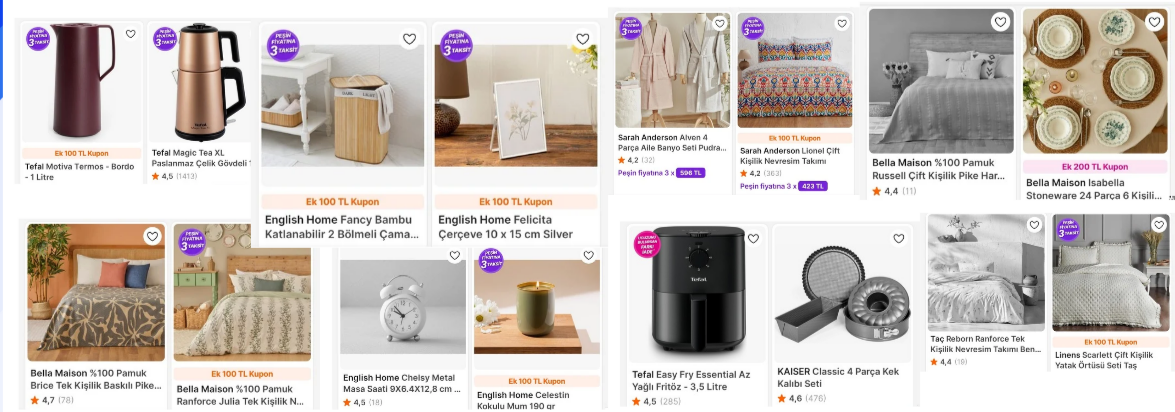Click the Tefal Easy Fry 4,5 star rating
Viewport: 1175px width, 412px height.
tap(643, 402)
